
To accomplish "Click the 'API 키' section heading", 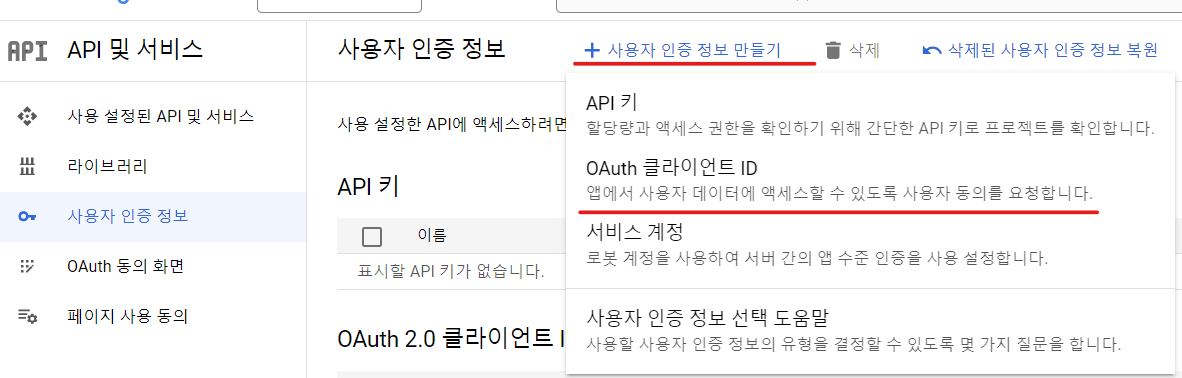I will [369, 186].
